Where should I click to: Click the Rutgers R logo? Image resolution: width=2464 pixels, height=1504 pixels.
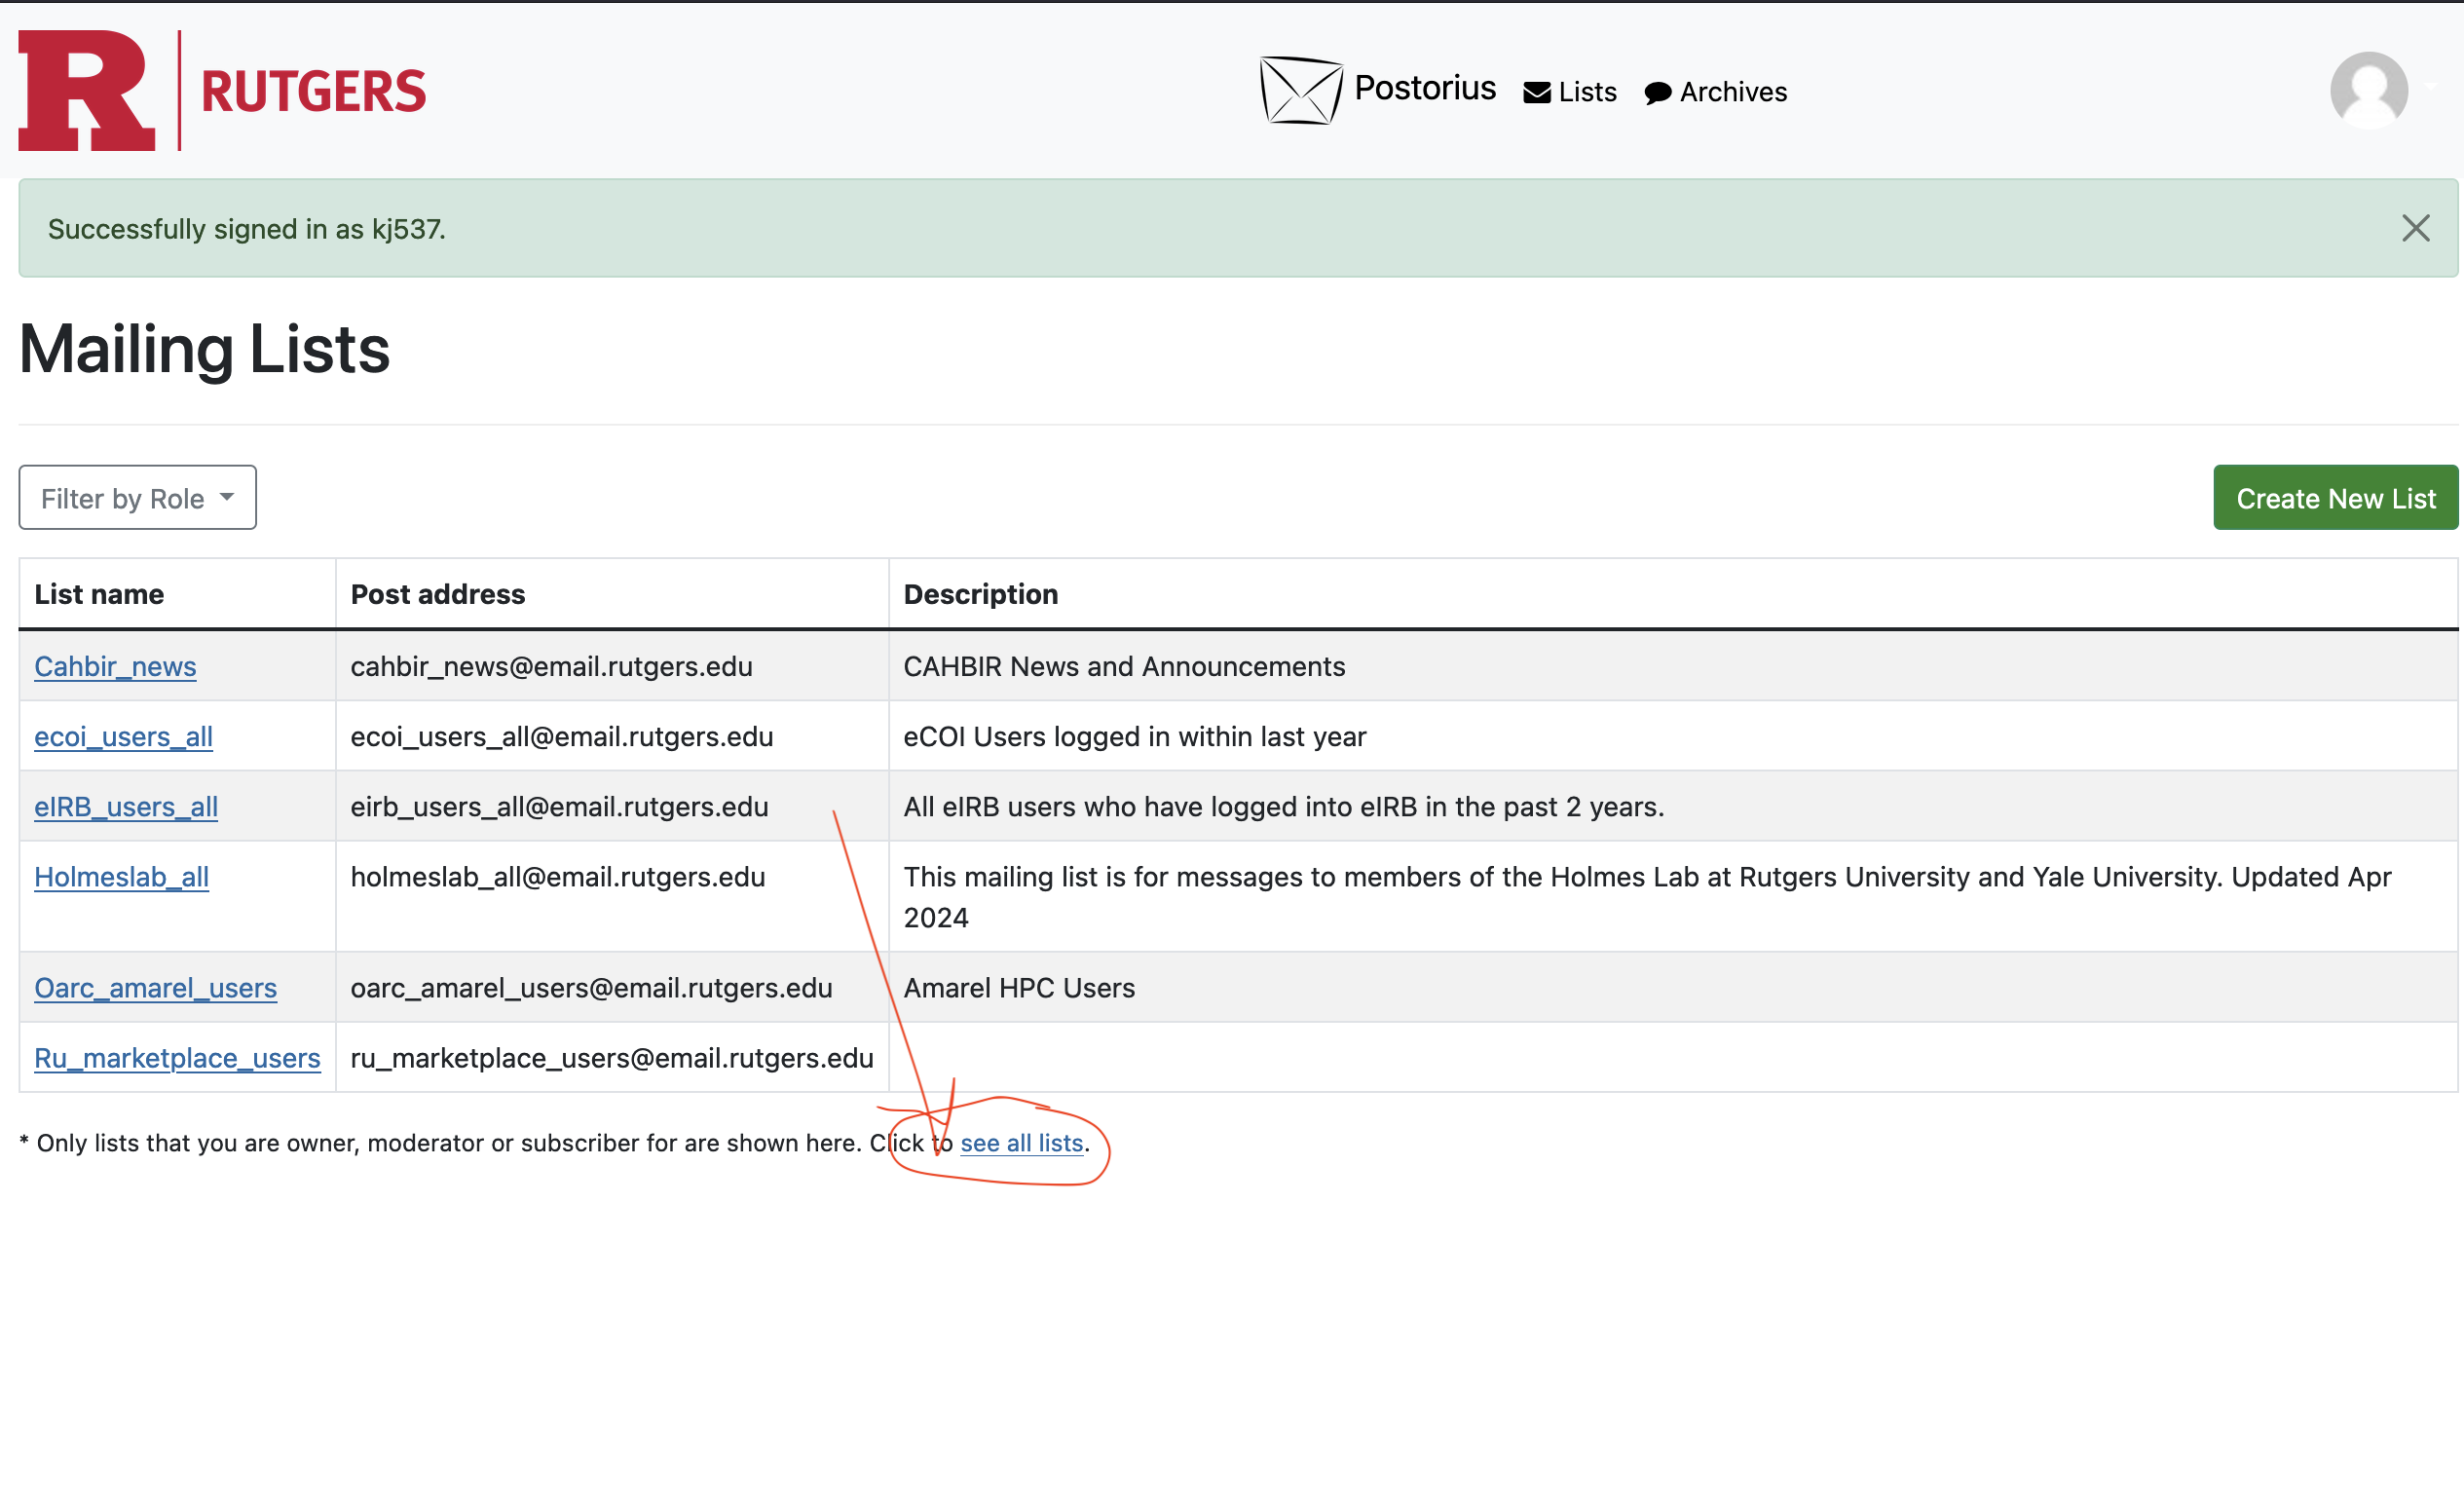[x=87, y=90]
